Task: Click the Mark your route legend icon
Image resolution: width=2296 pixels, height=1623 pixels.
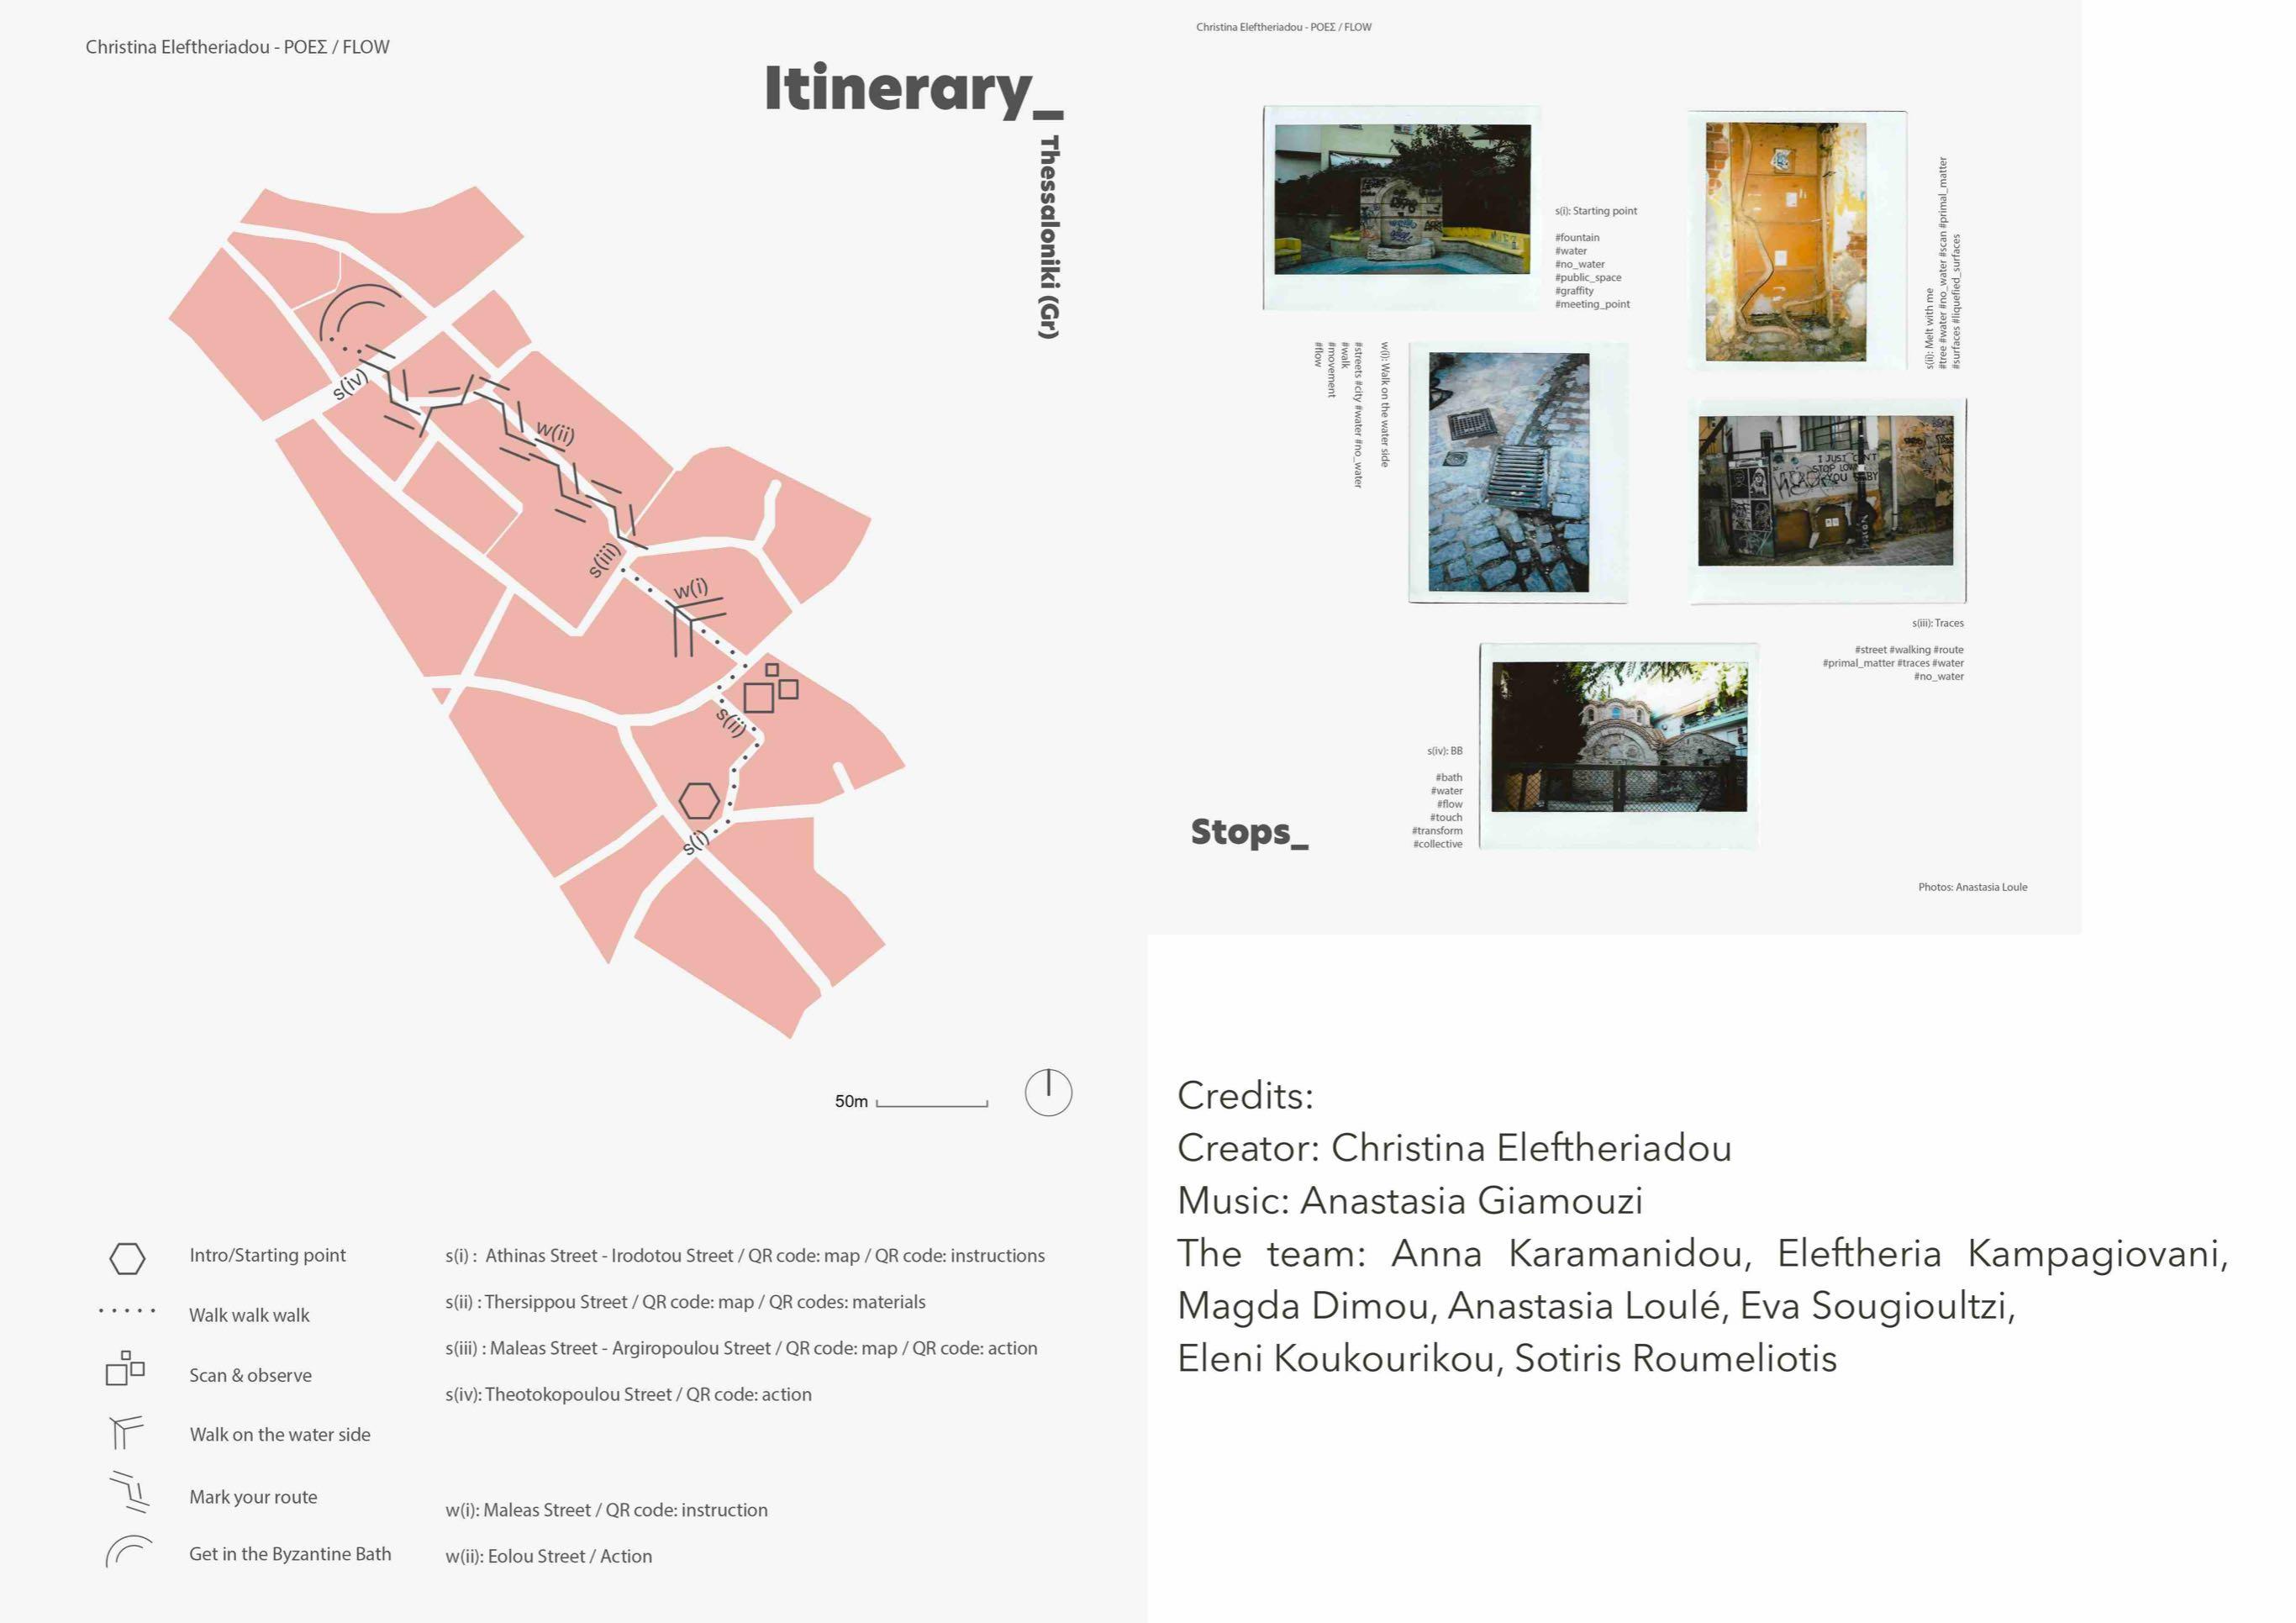Action: (129, 1492)
